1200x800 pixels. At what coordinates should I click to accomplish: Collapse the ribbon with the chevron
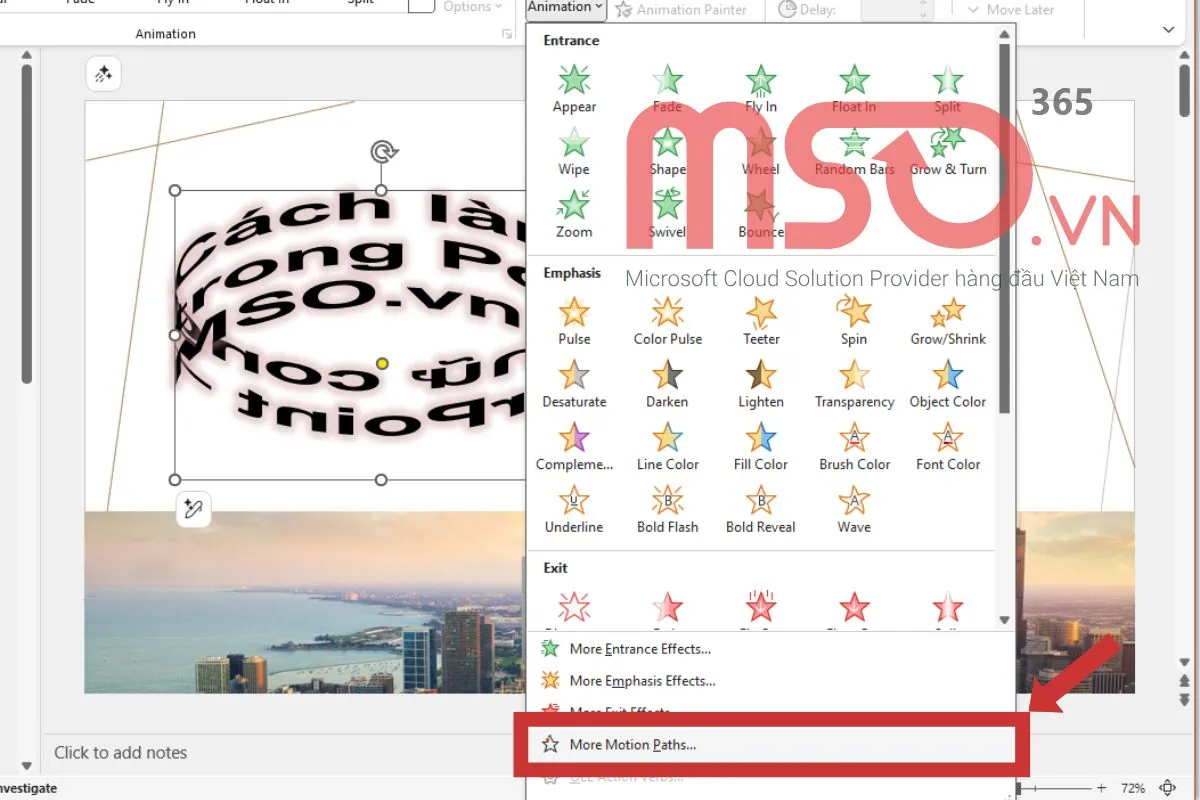pos(1169,30)
